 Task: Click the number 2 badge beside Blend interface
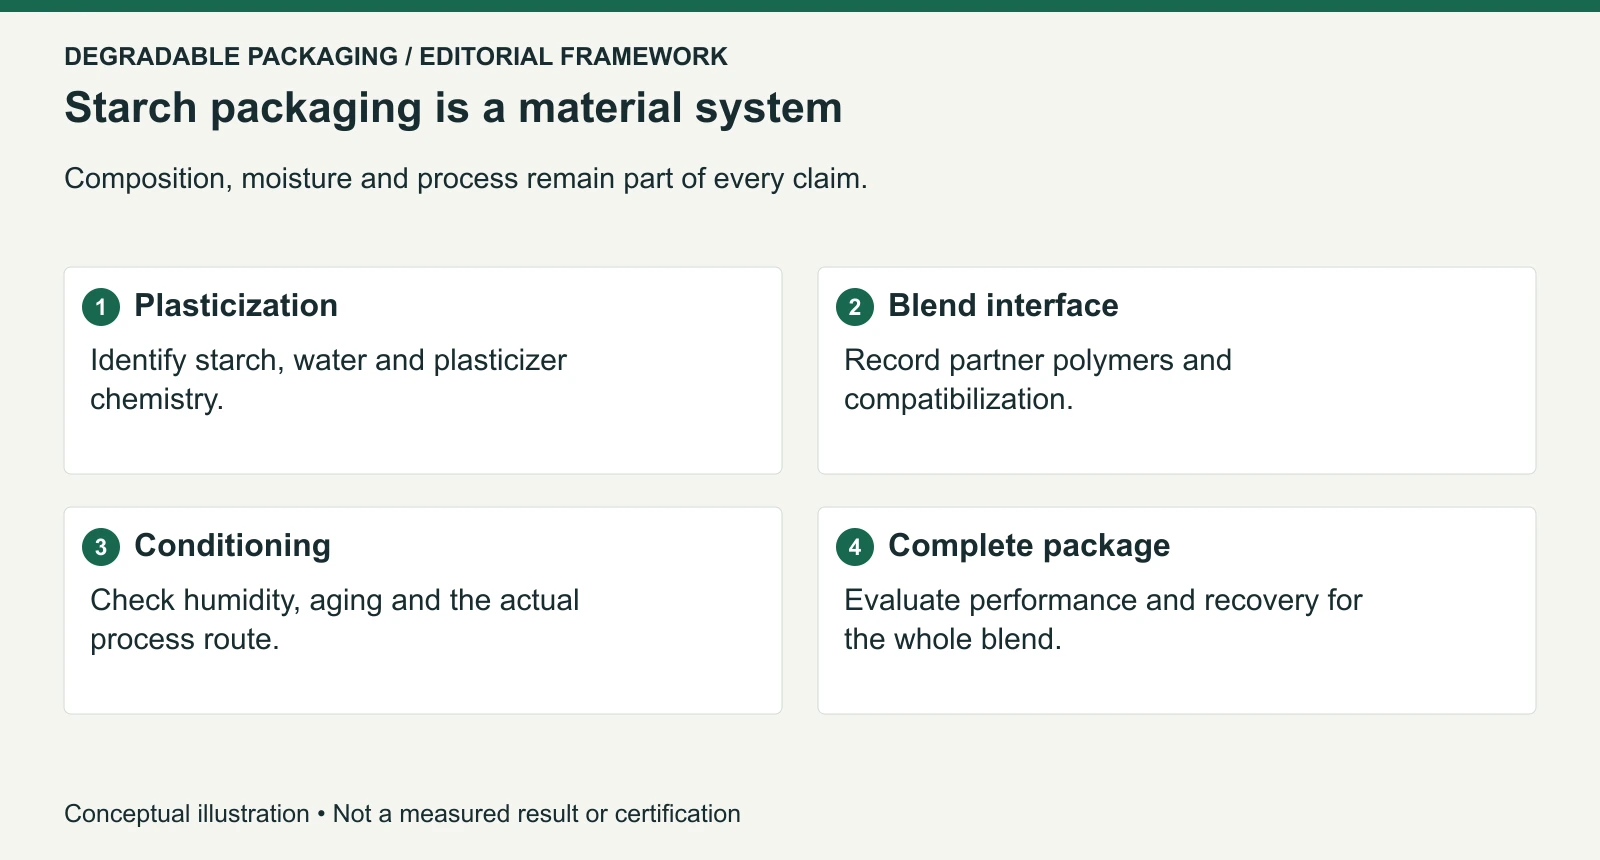click(x=855, y=307)
